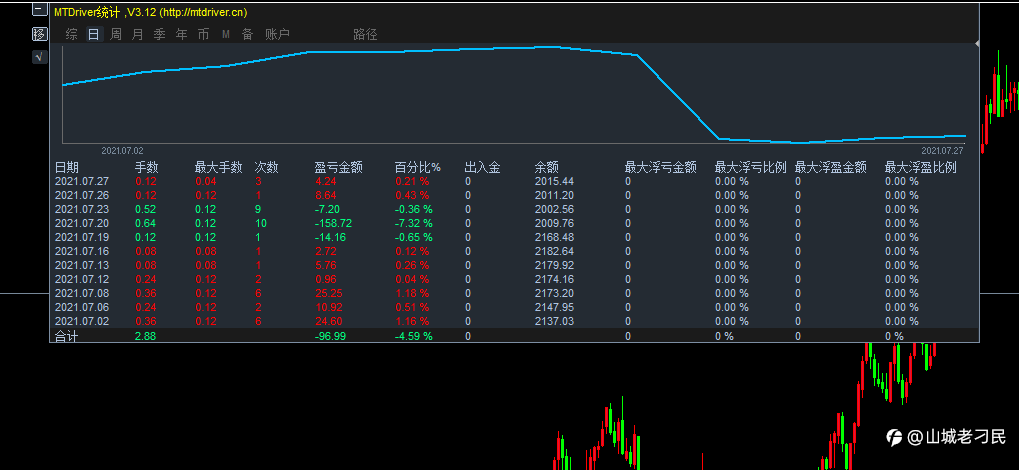Screen dimensions: 1019x470
Task: Click the -14.16 loss amount
Action: (331, 237)
